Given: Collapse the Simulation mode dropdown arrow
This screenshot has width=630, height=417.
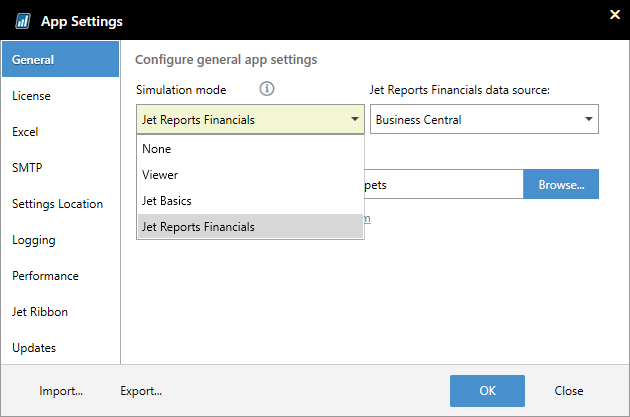Looking at the screenshot, I should (354, 119).
